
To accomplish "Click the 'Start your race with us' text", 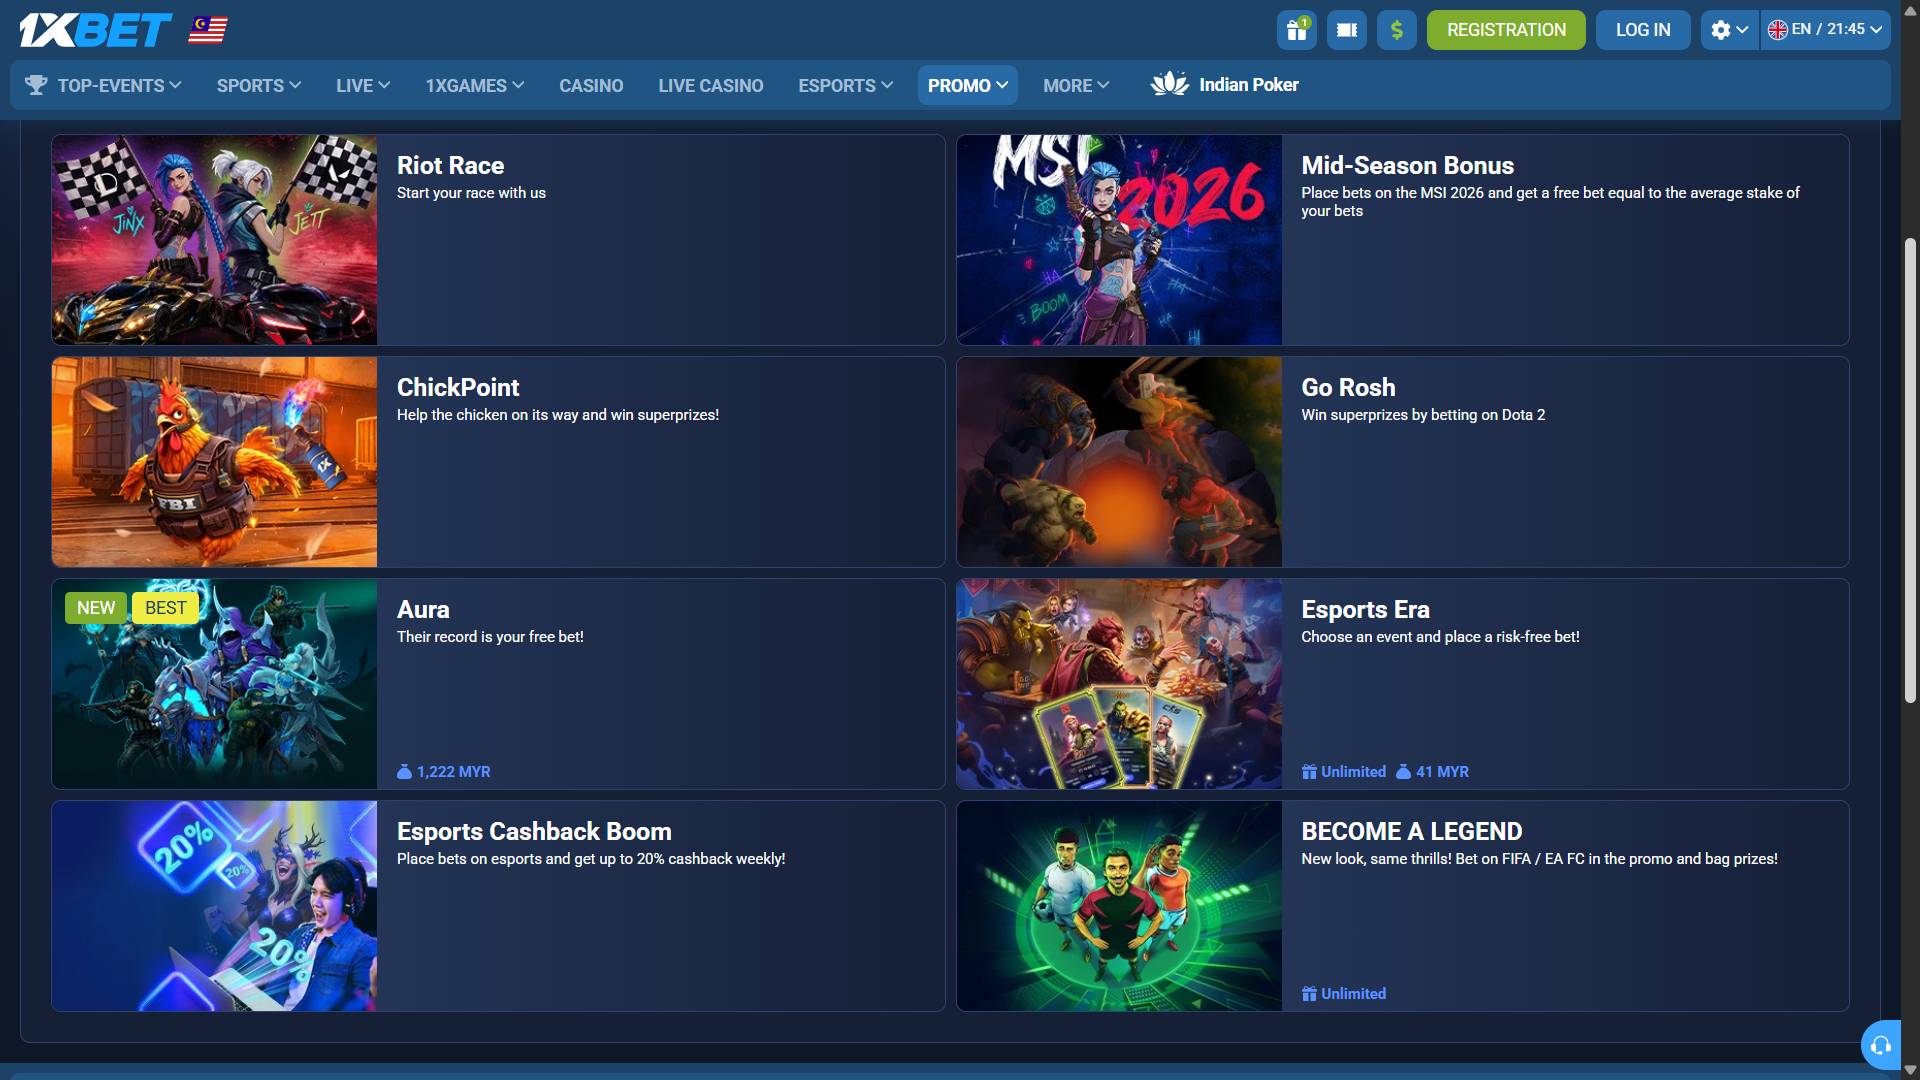I will (x=471, y=193).
